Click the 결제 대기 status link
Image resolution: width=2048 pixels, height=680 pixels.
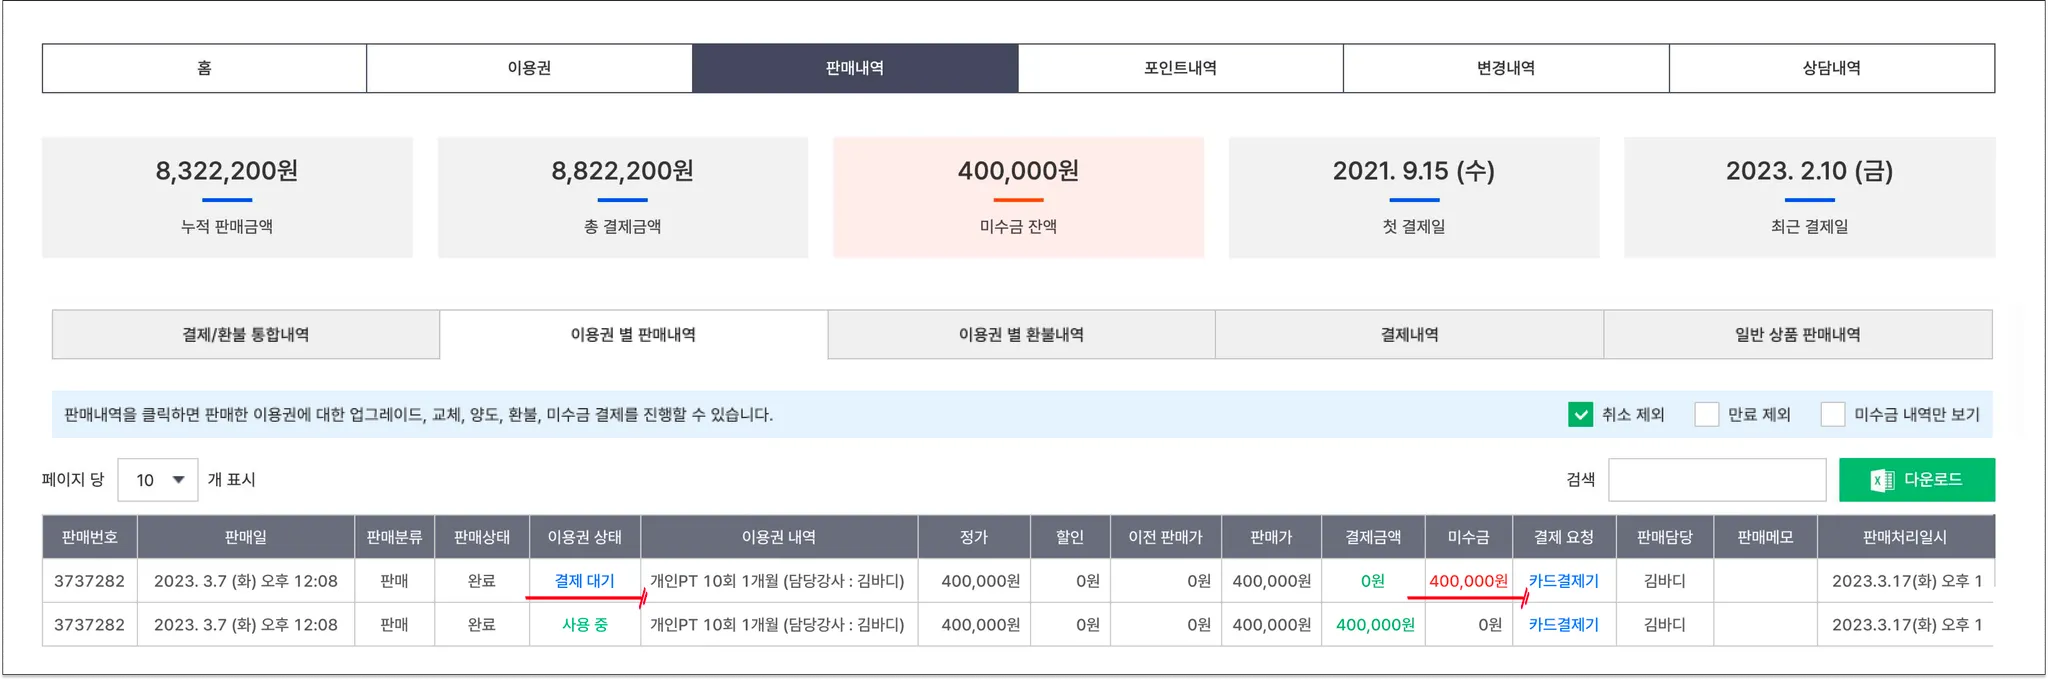point(584,581)
